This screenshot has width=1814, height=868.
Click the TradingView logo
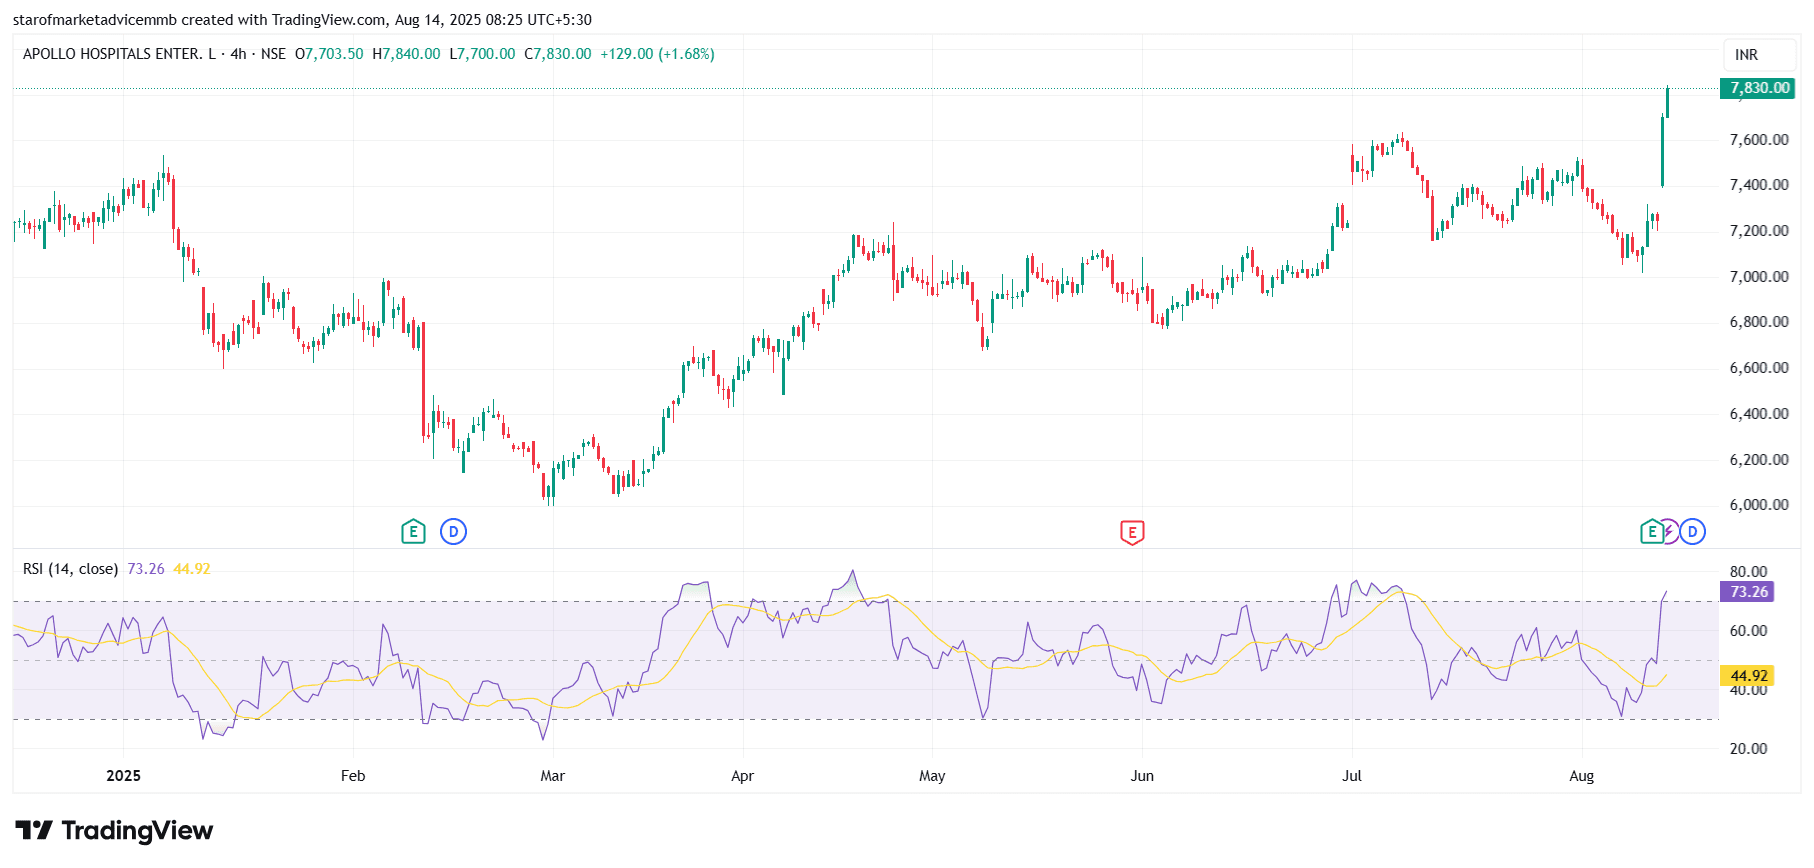point(114,831)
